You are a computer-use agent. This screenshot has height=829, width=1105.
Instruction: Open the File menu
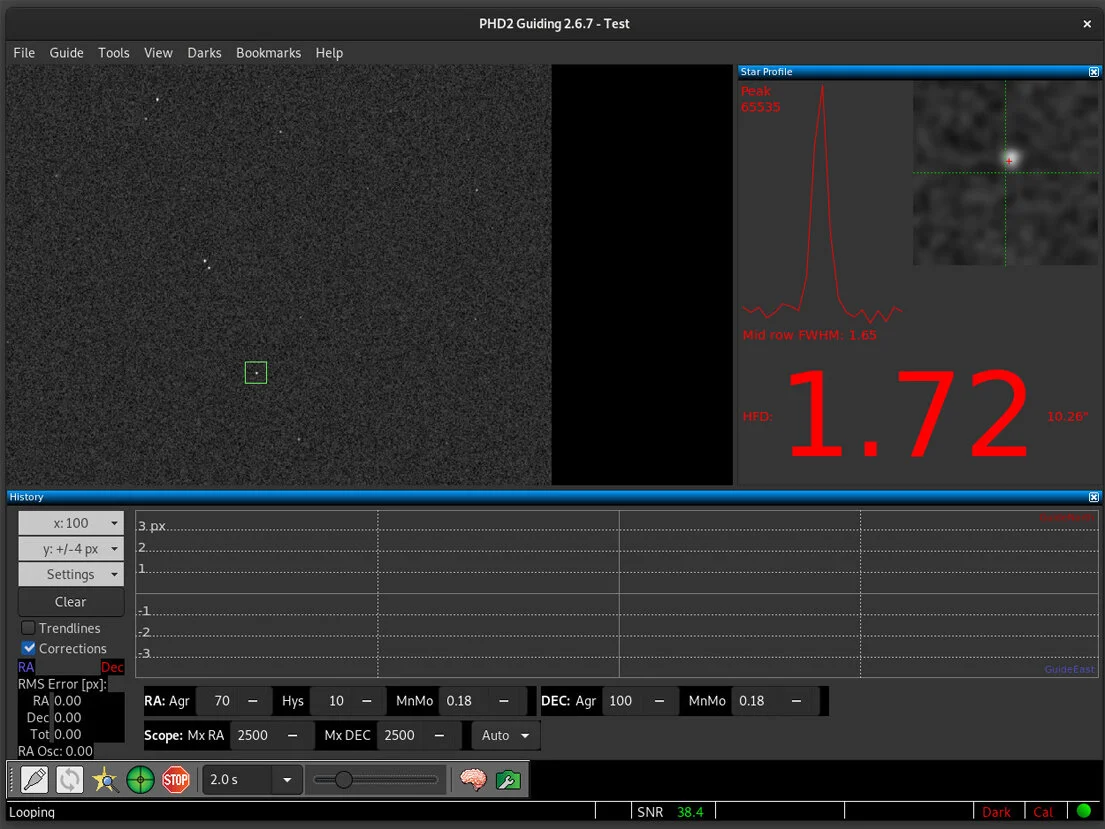[x=24, y=53]
